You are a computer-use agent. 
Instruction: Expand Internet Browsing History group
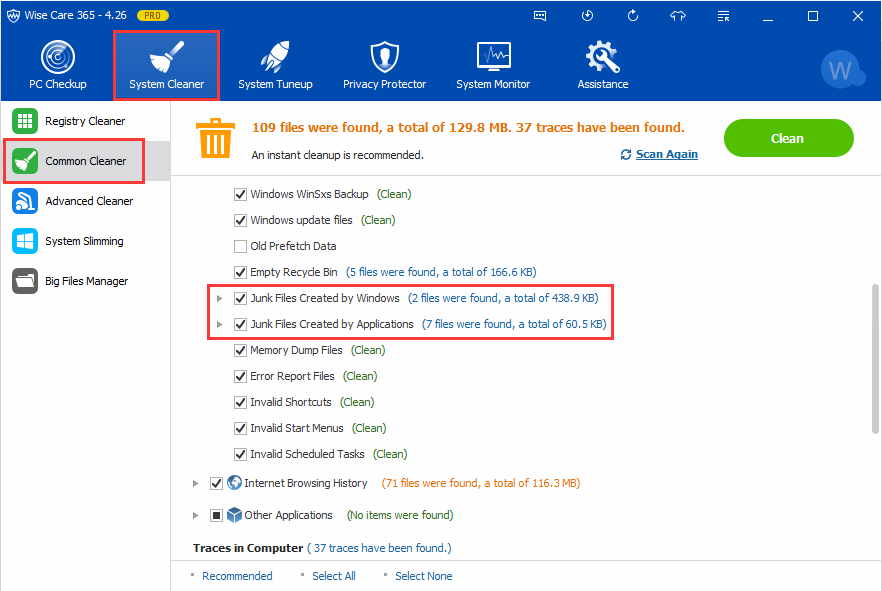(195, 483)
